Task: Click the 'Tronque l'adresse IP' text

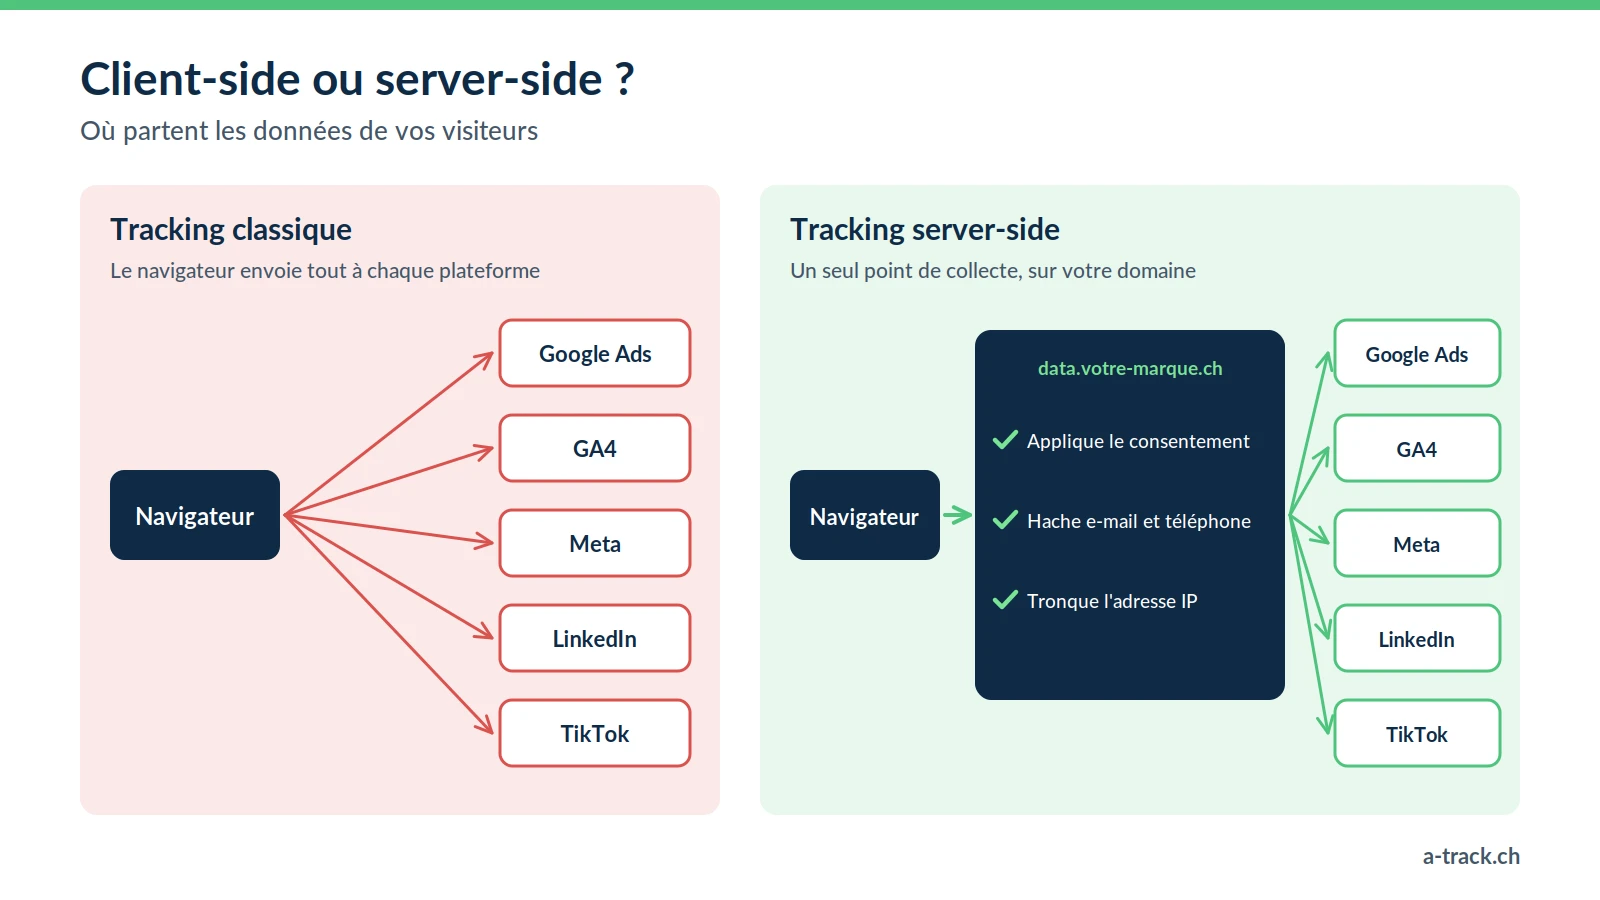Action: [x=1112, y=601]
